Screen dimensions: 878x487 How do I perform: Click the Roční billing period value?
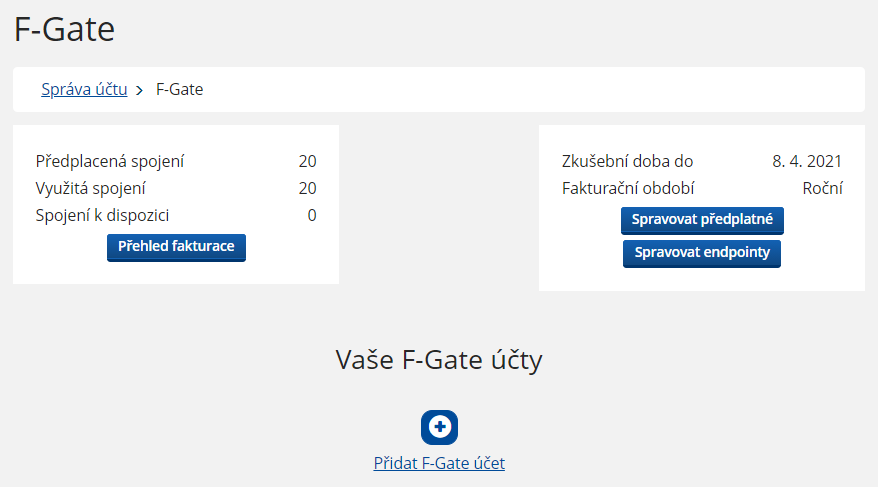(x=823, y=188)
